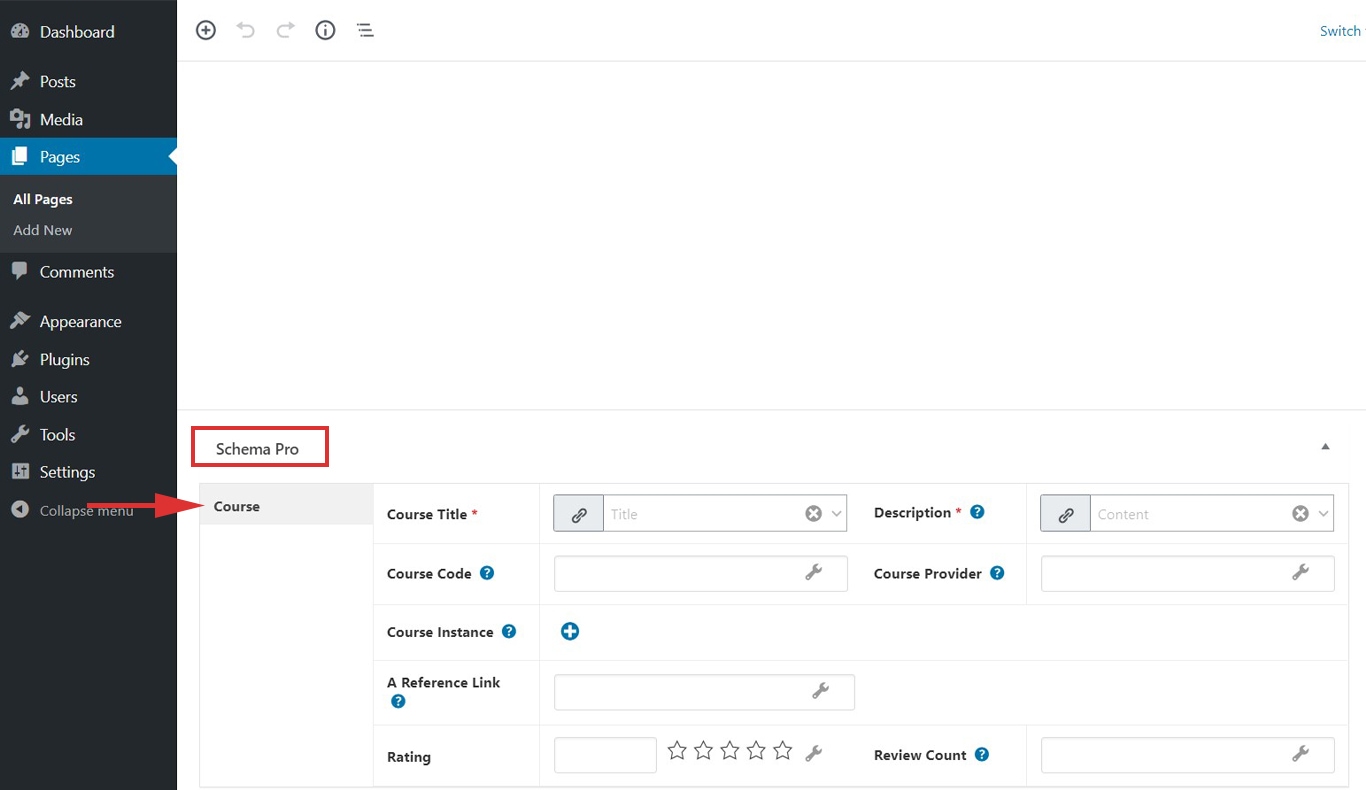The height and width of the screenshot is (790, 1366).
Task: Click Add New under the Pages menu
Action: [42, 230]
